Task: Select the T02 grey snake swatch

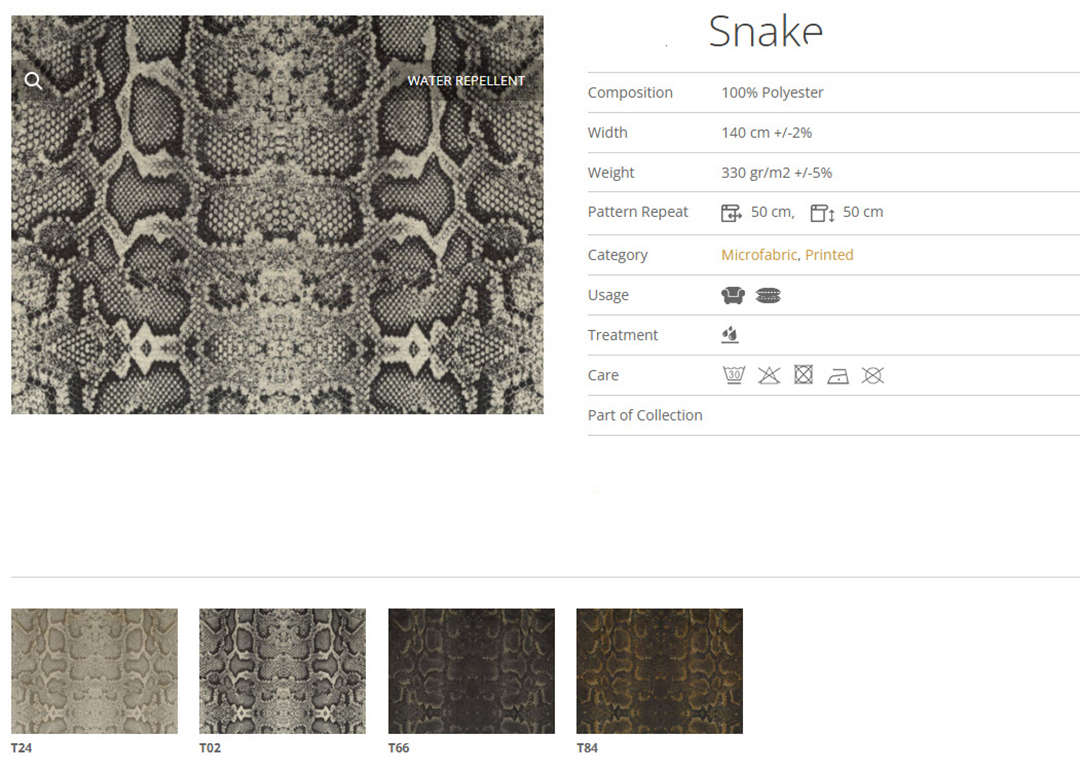Action: 282,671
